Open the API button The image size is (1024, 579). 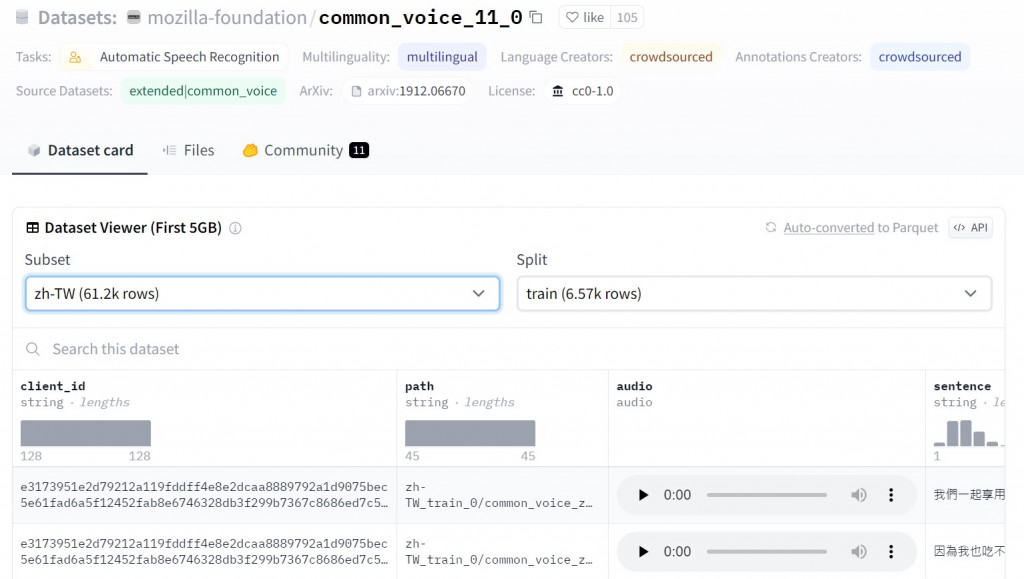[970, 228]
